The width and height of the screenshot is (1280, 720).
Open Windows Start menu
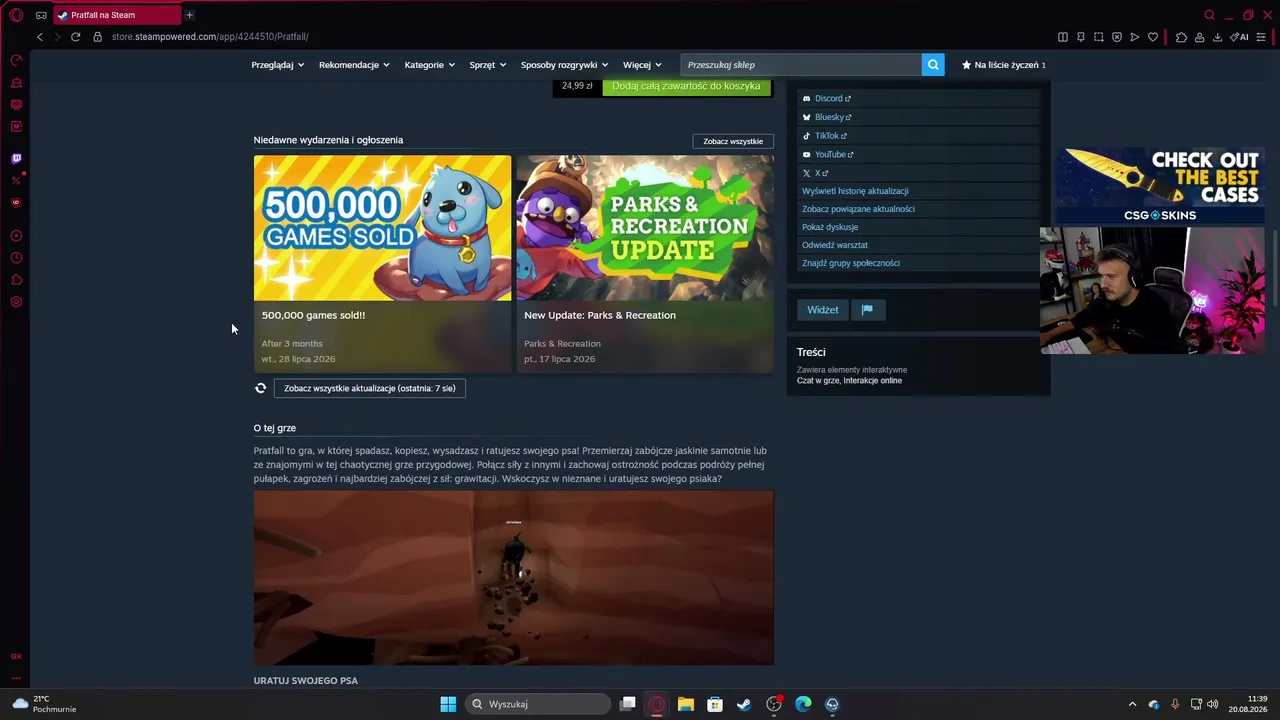(x=448, y=704)
